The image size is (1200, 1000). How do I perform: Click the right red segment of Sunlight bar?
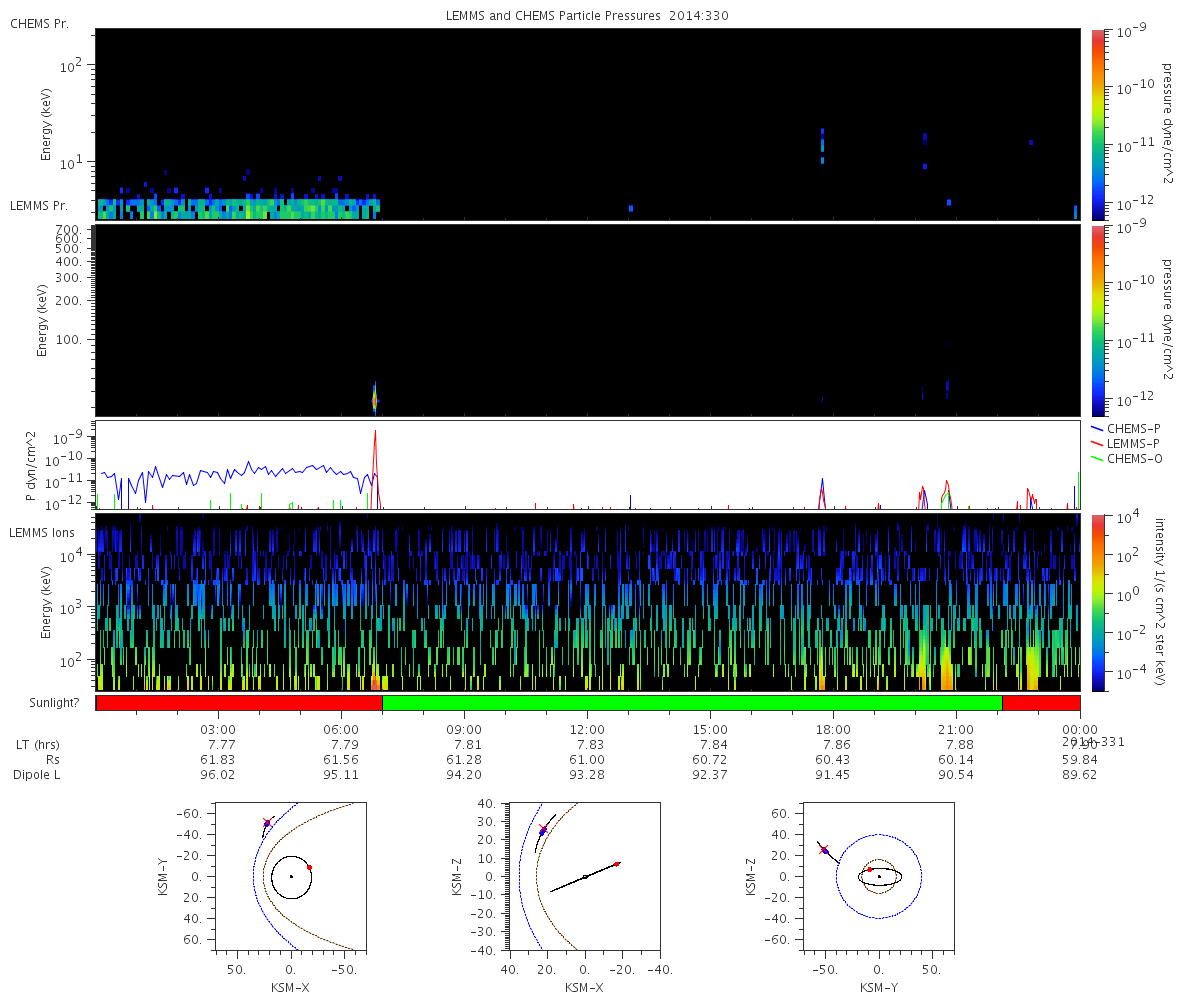tap(1040, 703)
